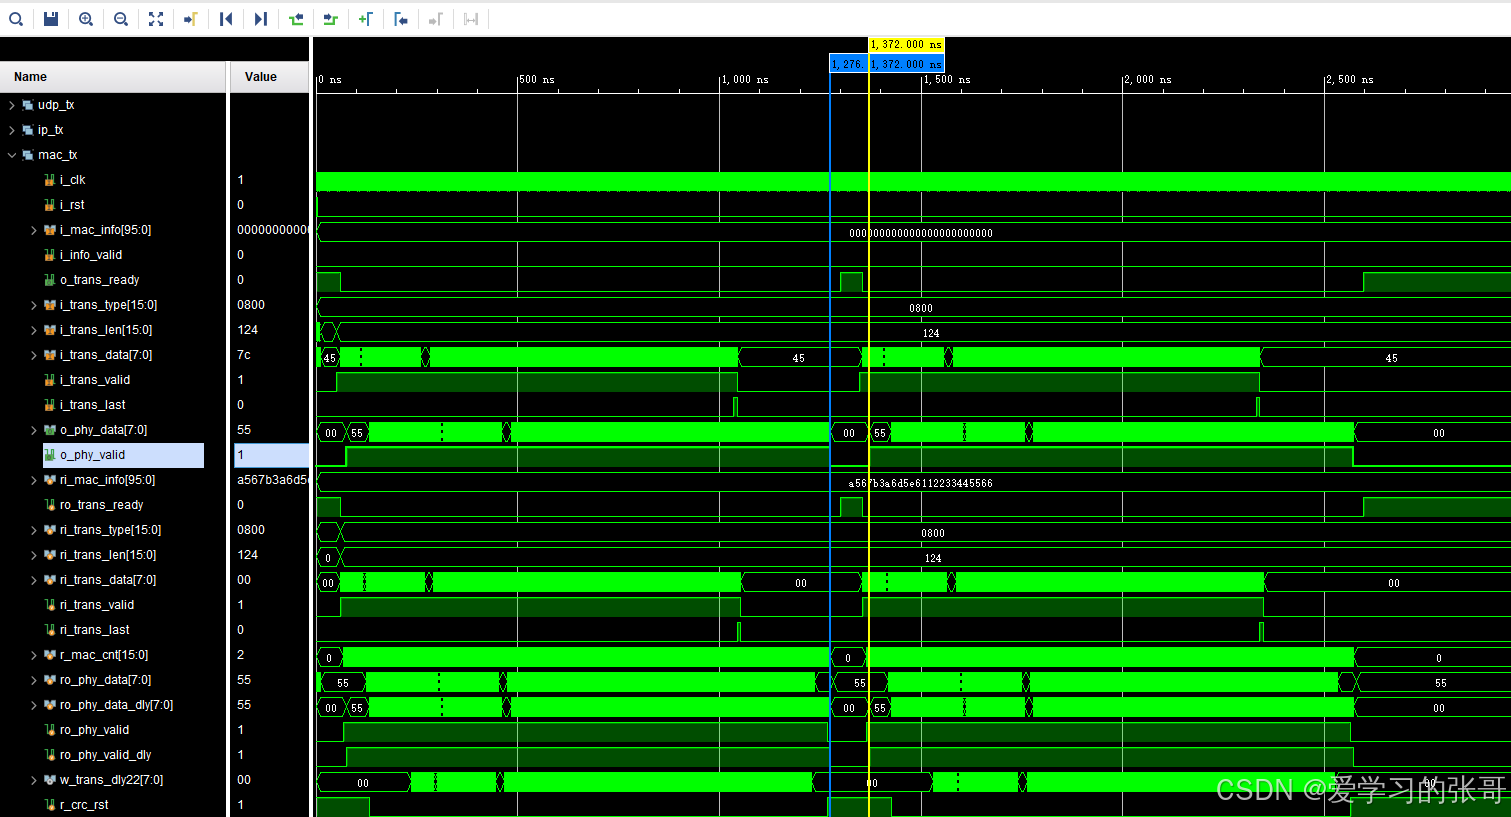Go to next marker
1511x817 pixels.
[x=436, y=19]
